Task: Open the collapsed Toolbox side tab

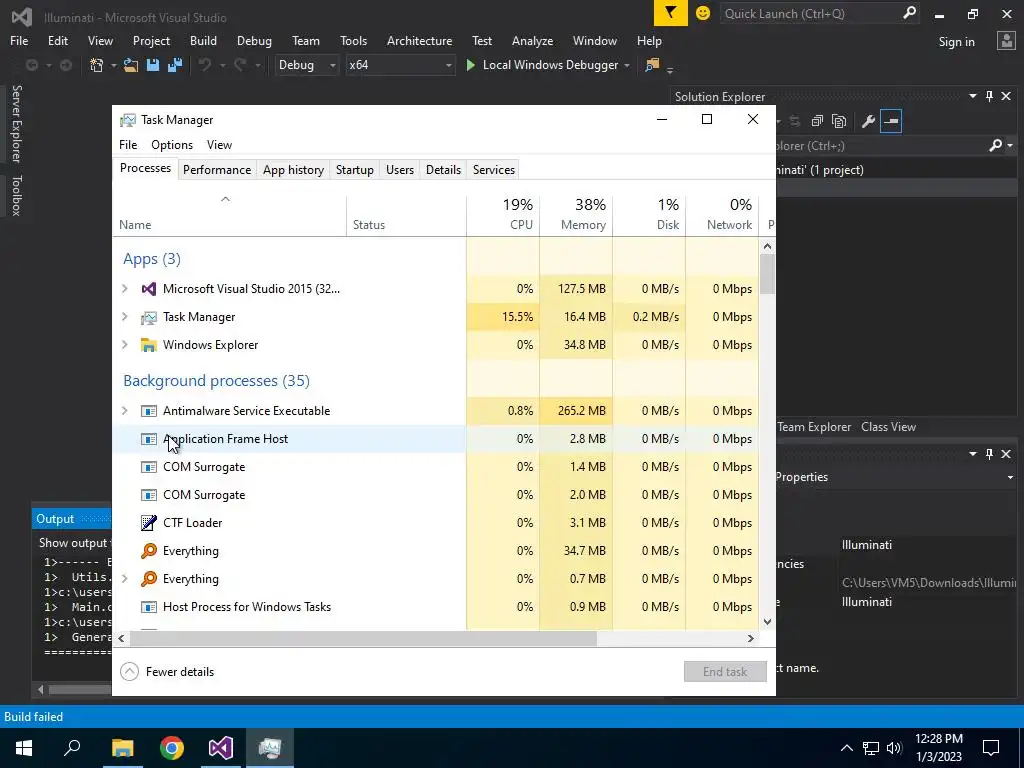Action: pyautogui.click(x=16, y=195)
